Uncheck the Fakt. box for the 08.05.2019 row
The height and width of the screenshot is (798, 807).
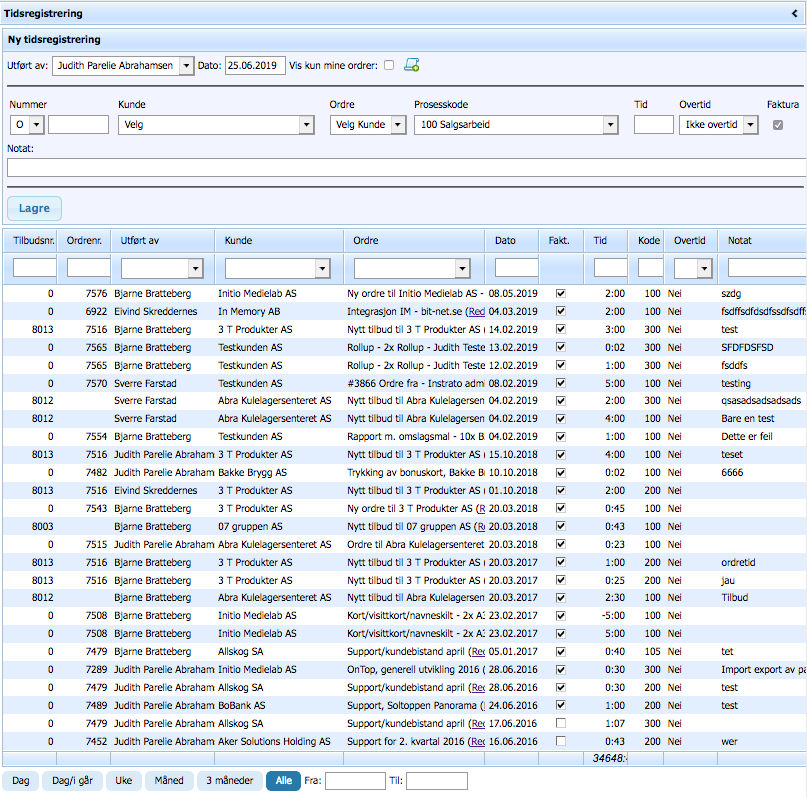pos(560,294)
